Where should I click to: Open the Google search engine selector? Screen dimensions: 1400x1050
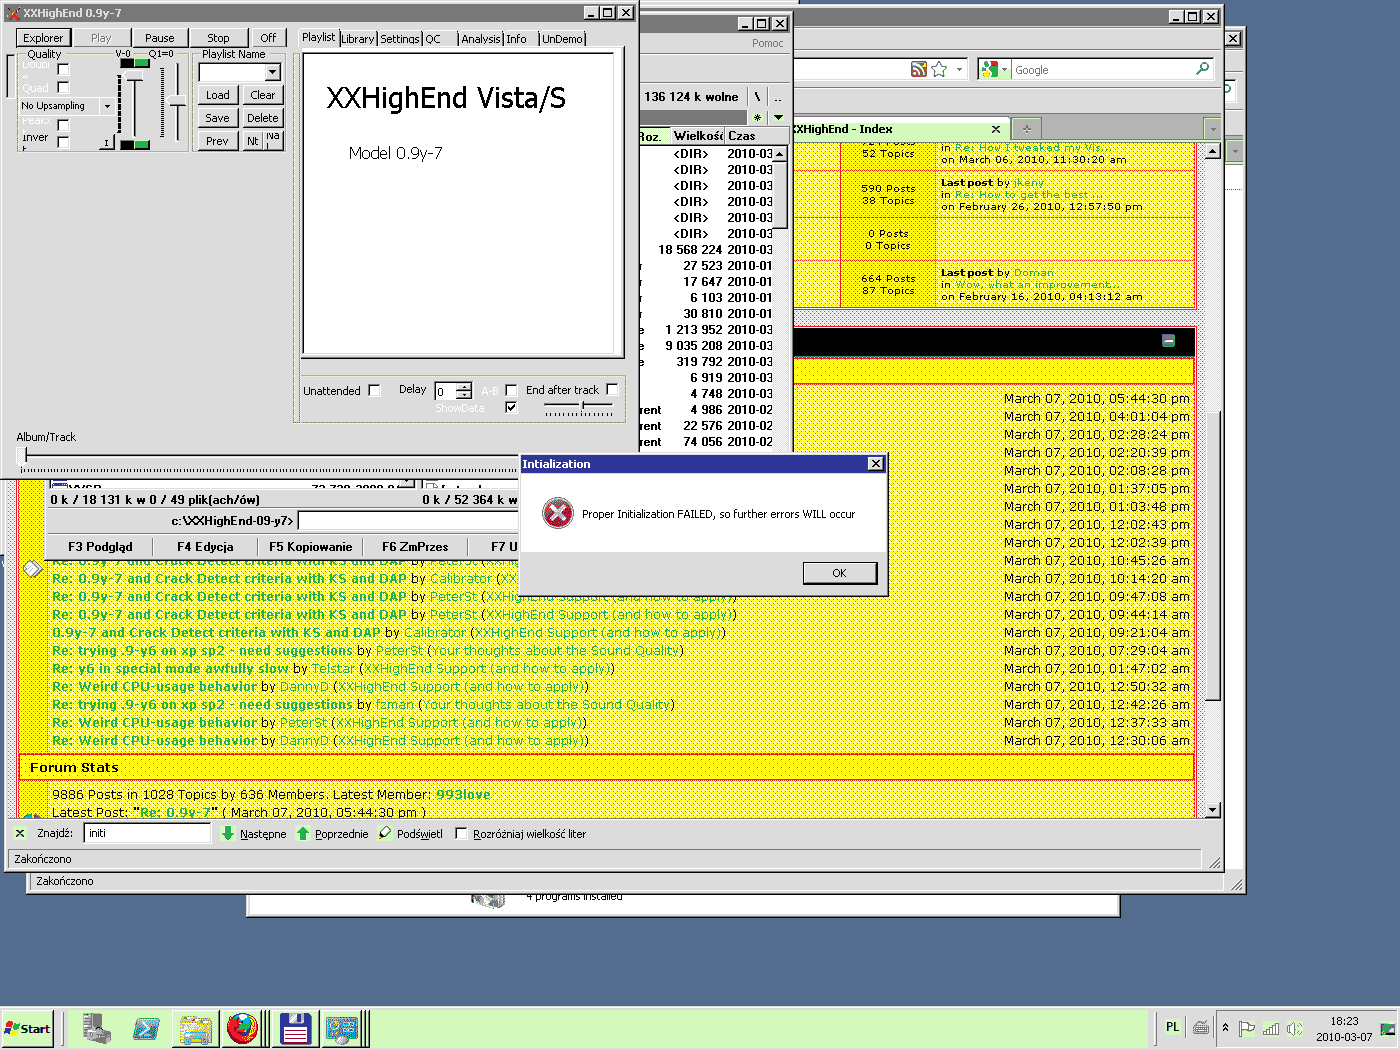pyautogui.click(x=995, y=69)
